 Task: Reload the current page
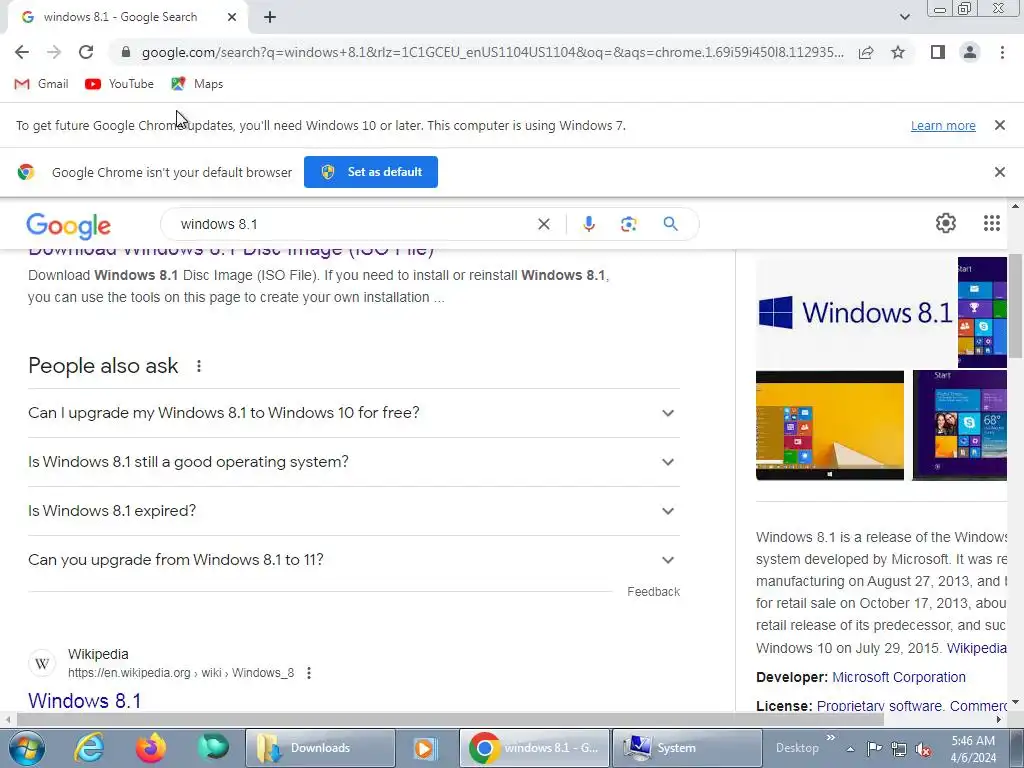click(x=86, y=52)
